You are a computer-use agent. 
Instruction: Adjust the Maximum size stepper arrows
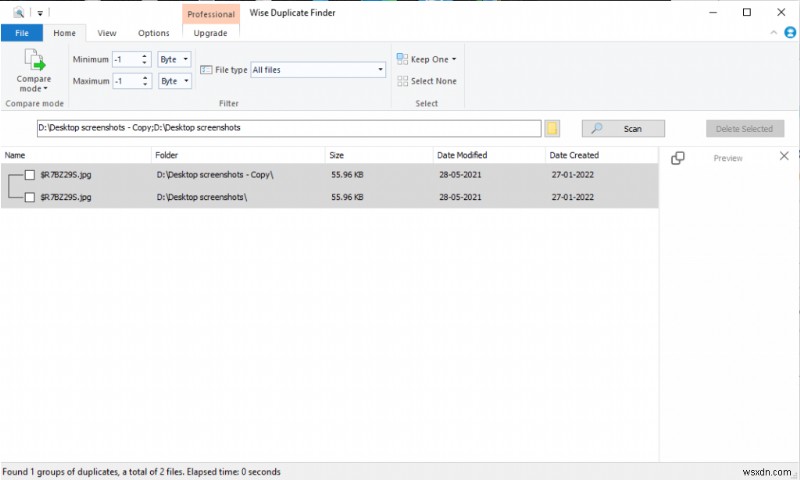[145, 81]
